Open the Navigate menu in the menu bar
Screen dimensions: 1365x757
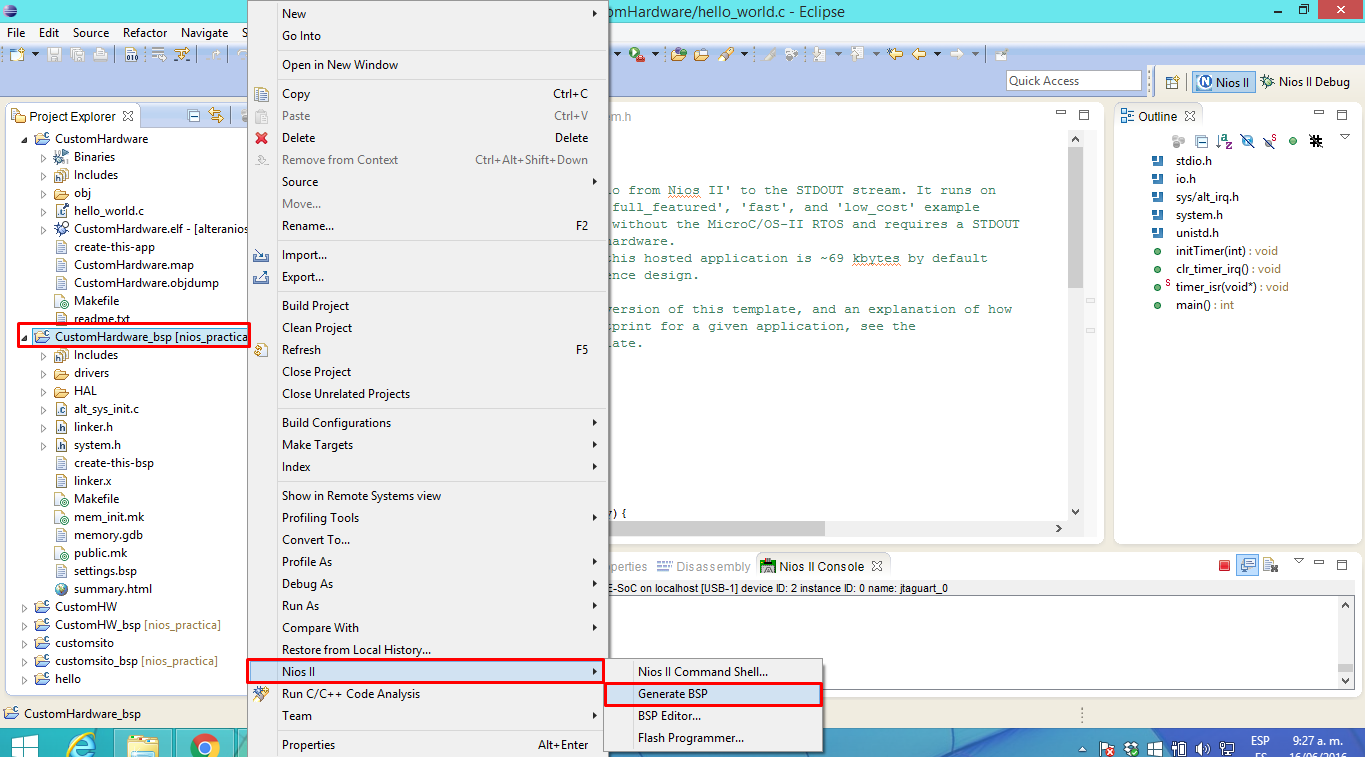(204, 33)
